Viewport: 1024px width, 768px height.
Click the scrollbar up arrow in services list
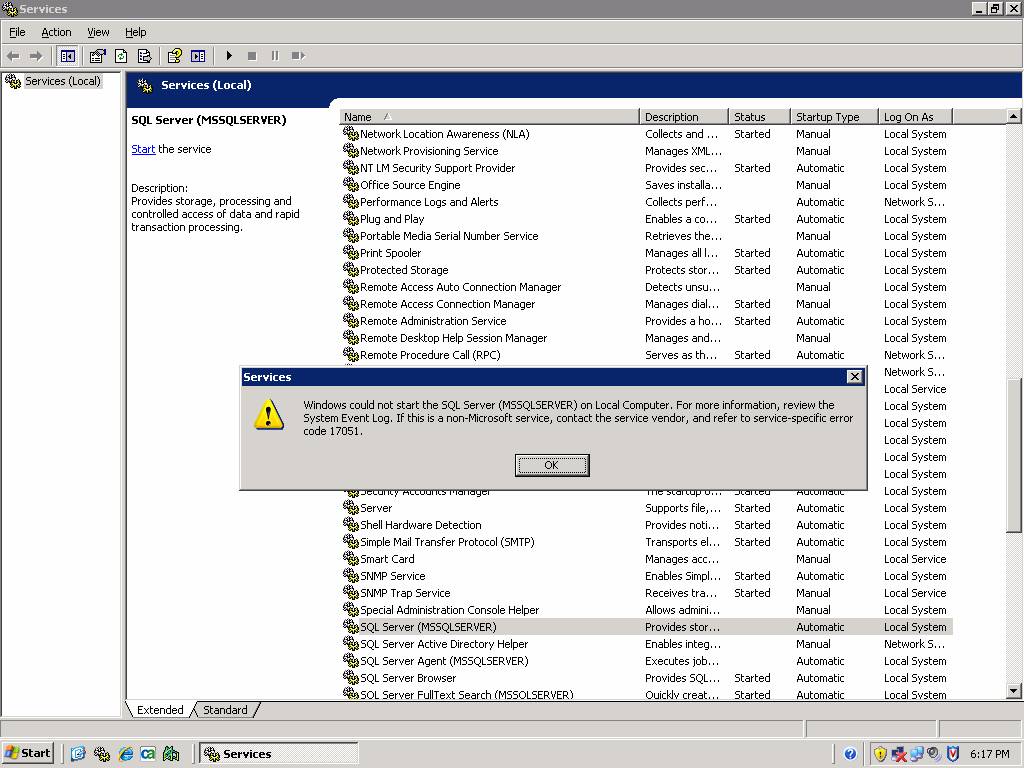[1014, 116]
